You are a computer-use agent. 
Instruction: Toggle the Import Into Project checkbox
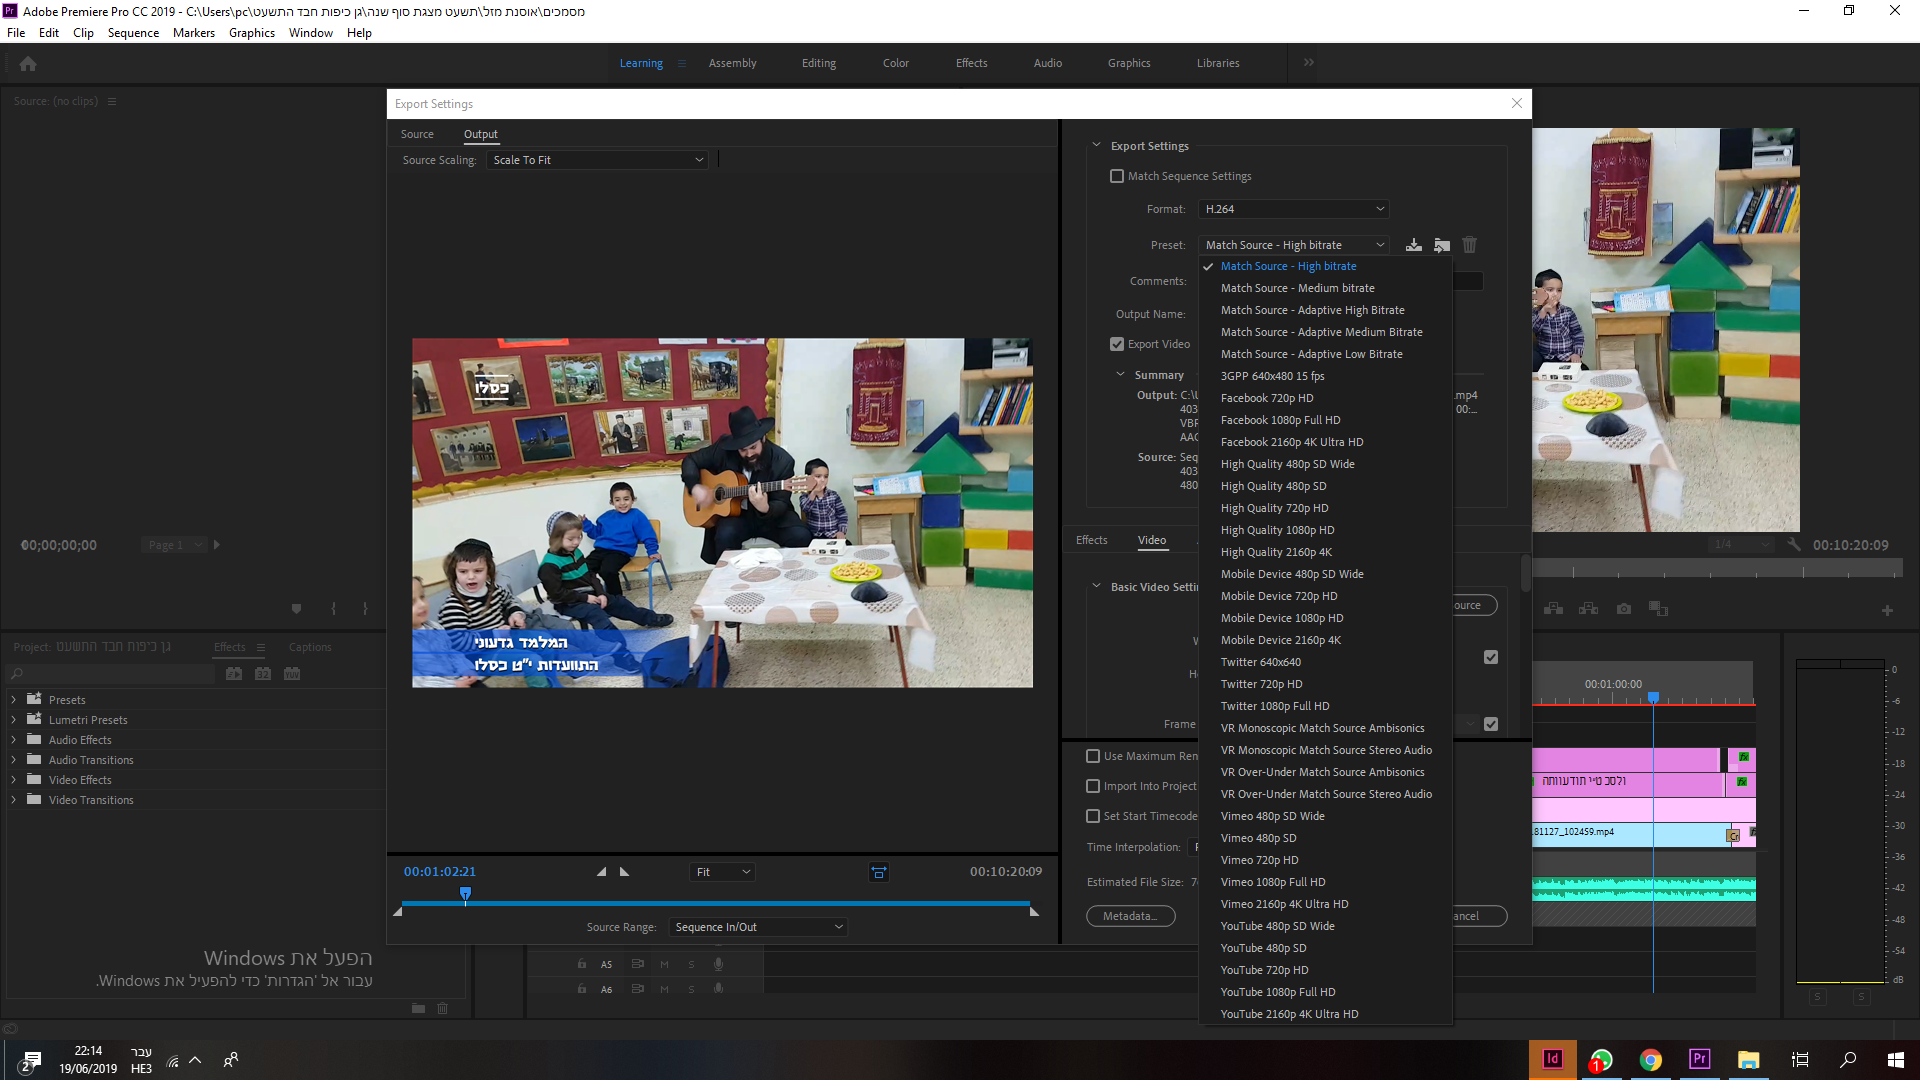coord(1093,786)
